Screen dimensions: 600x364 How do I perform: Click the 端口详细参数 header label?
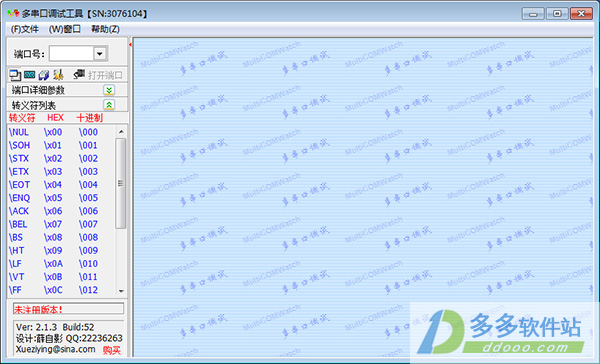38,90
